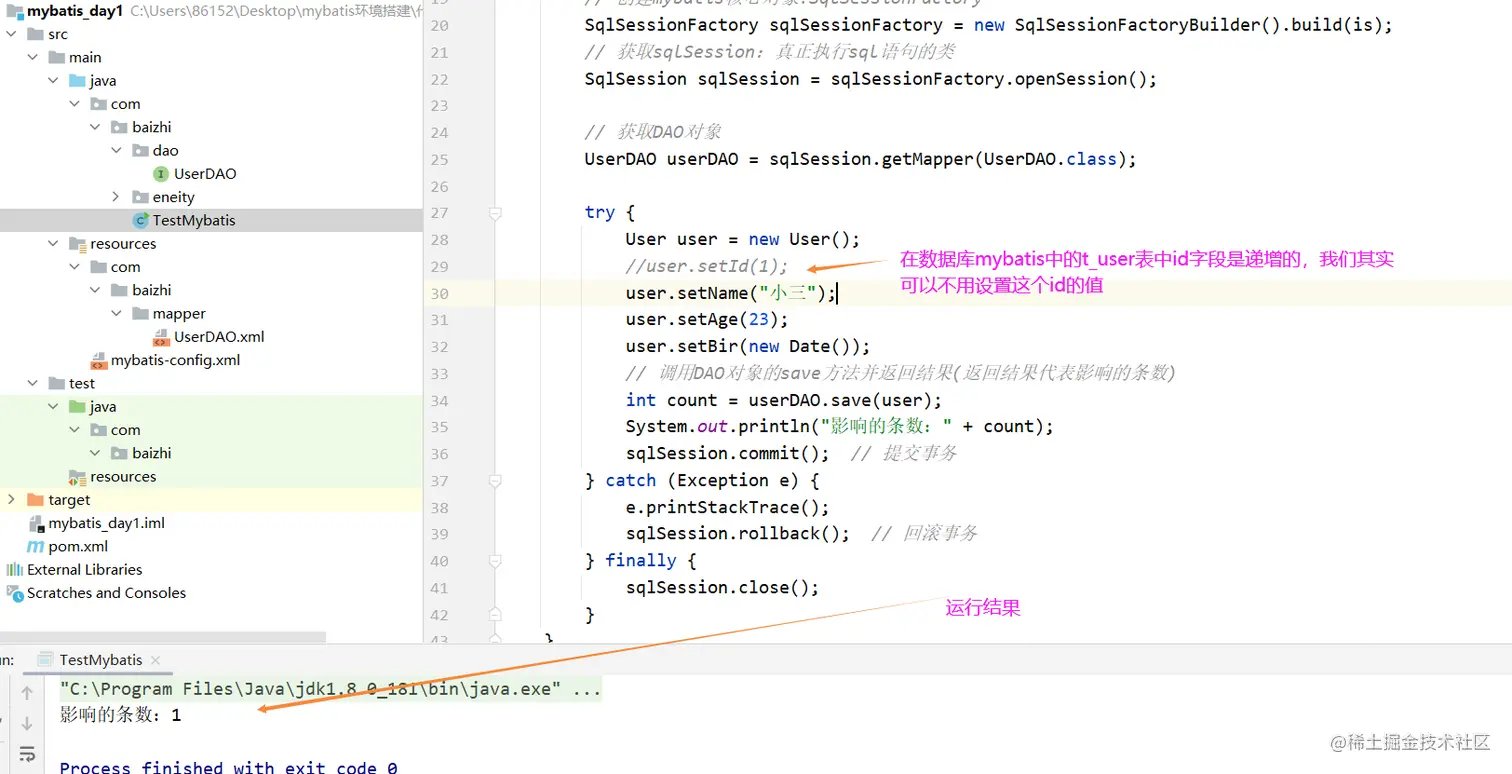Expand the eneity package chevron

[x=117, y=197]
